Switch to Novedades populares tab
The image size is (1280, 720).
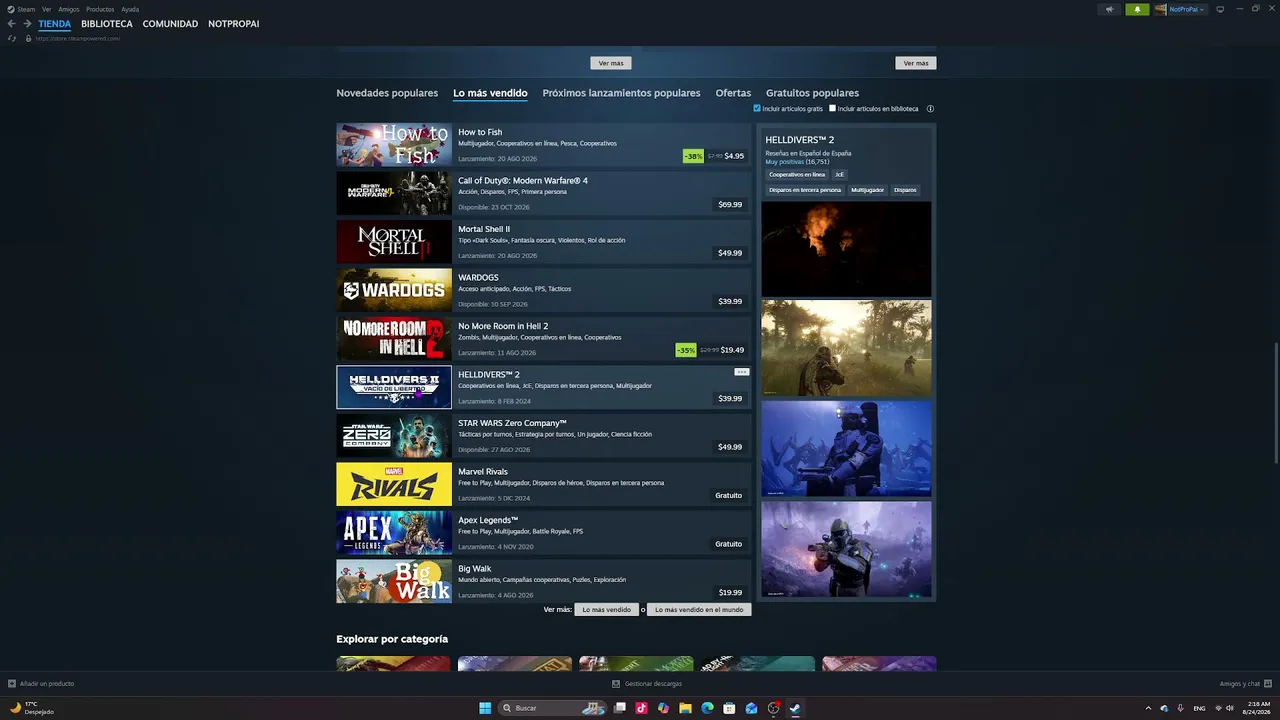[x=387, y=93]
